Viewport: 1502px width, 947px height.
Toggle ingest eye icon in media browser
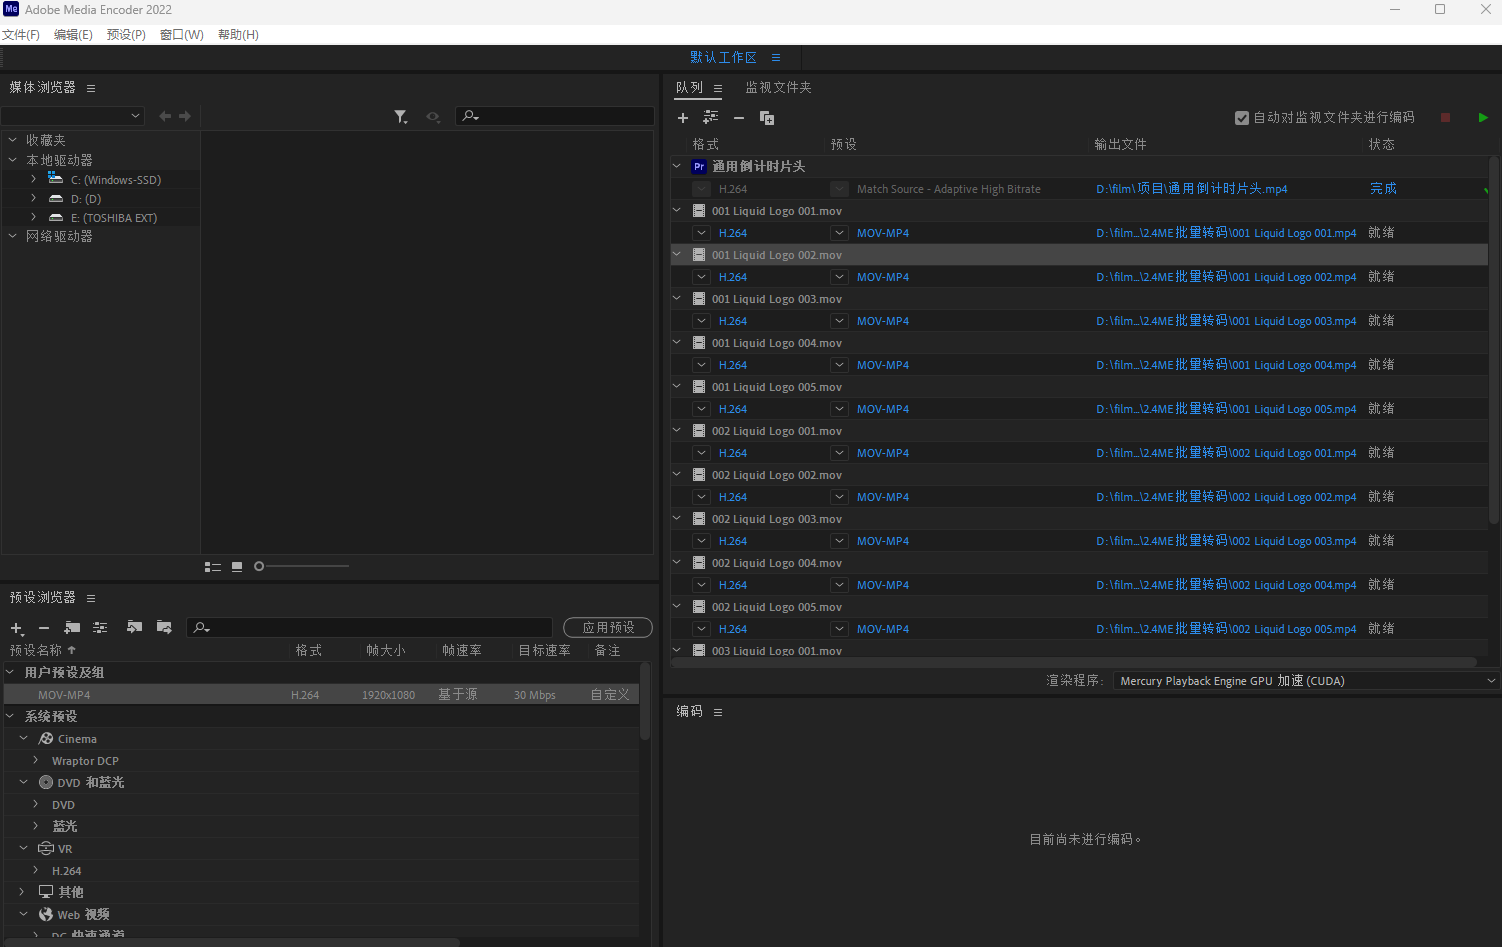(x=433, y=117)
